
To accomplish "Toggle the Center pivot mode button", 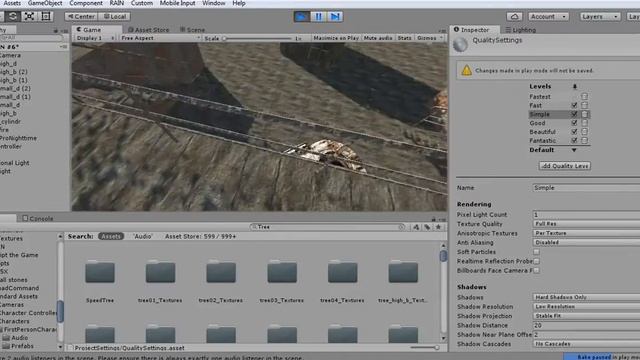I will pyautogui.click(x=81, y=17).
